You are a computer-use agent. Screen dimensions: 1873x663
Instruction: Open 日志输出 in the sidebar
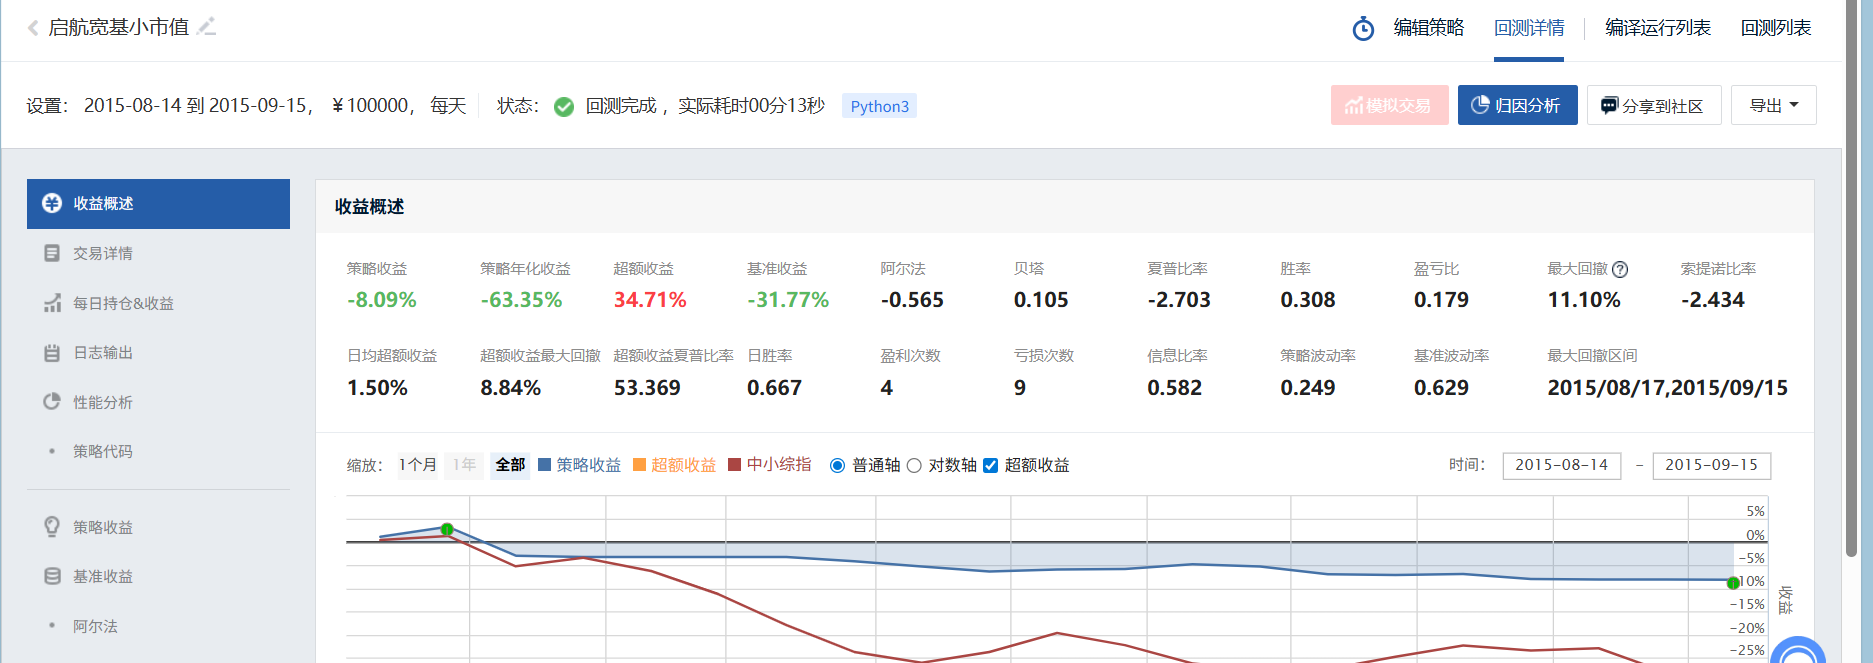tap(102, 353)
